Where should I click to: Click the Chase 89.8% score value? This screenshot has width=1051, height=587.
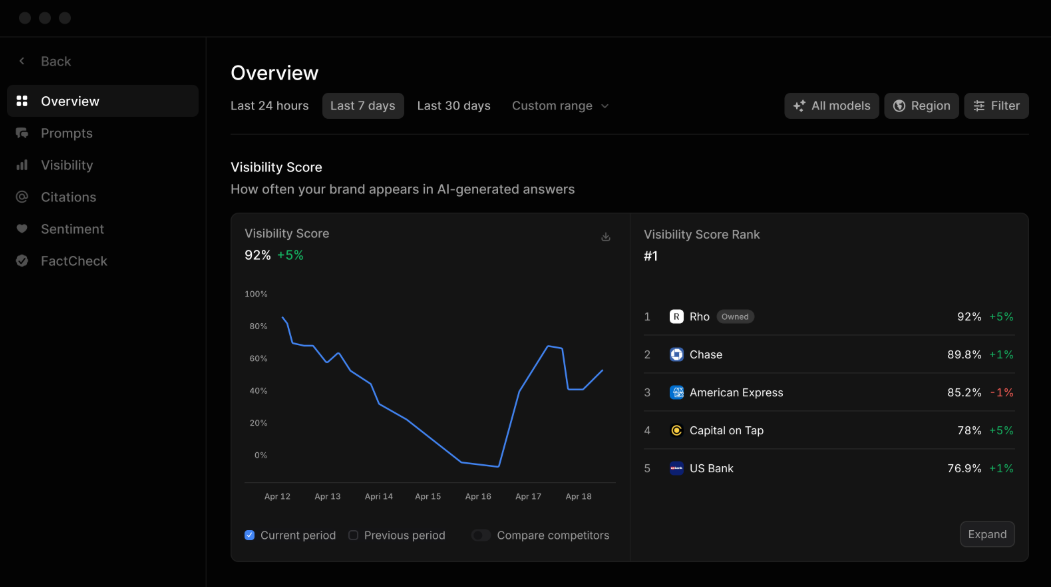coord(964,354)
